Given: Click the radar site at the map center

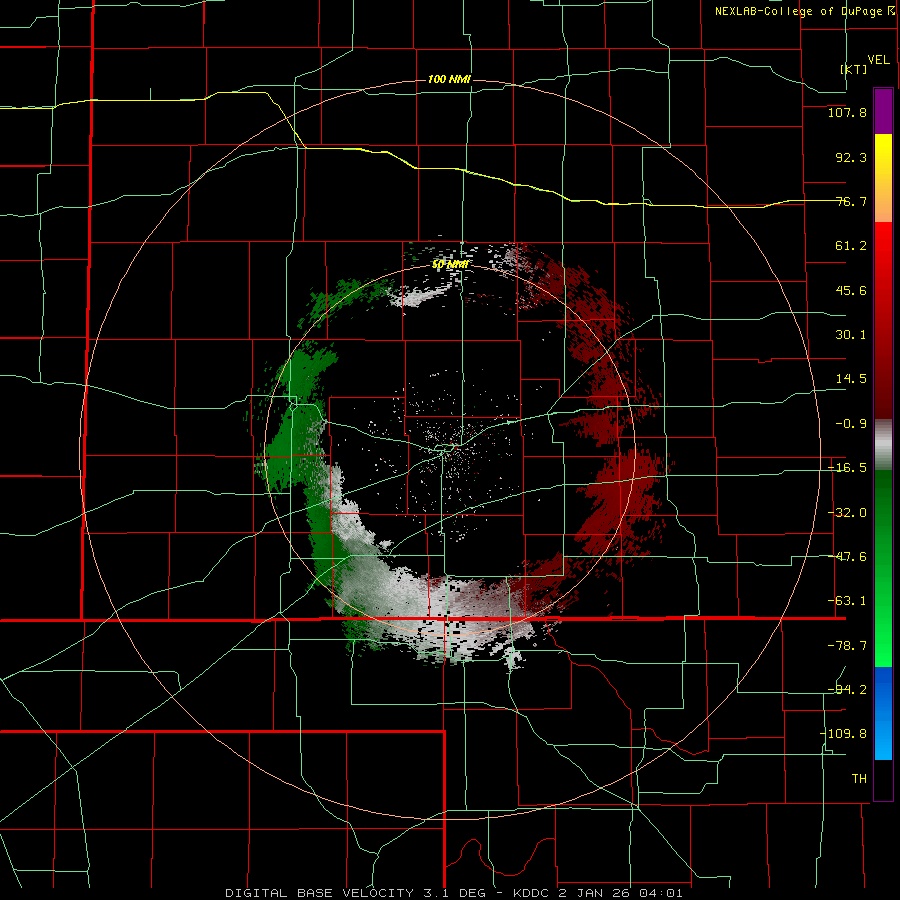Looking at the screenshot, I should pos(449,449).
